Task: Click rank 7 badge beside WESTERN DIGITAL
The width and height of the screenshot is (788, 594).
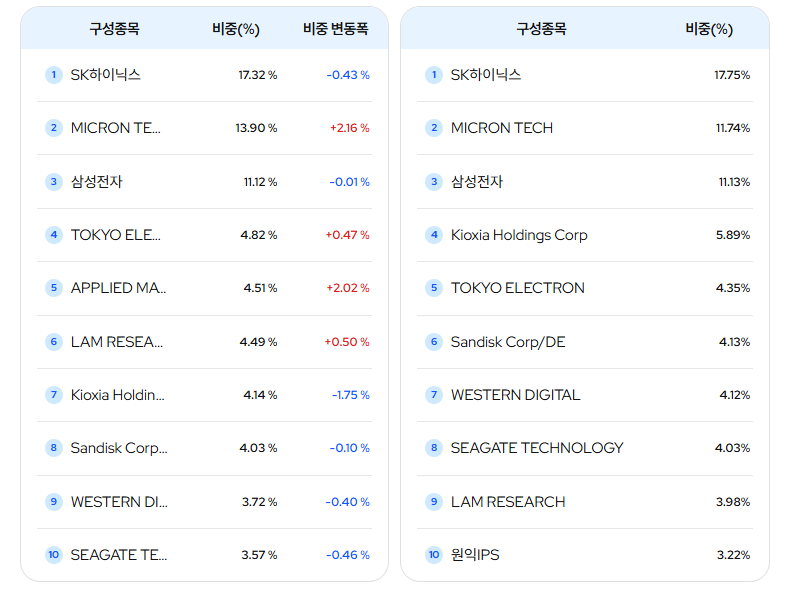Action: coord(434,395)
